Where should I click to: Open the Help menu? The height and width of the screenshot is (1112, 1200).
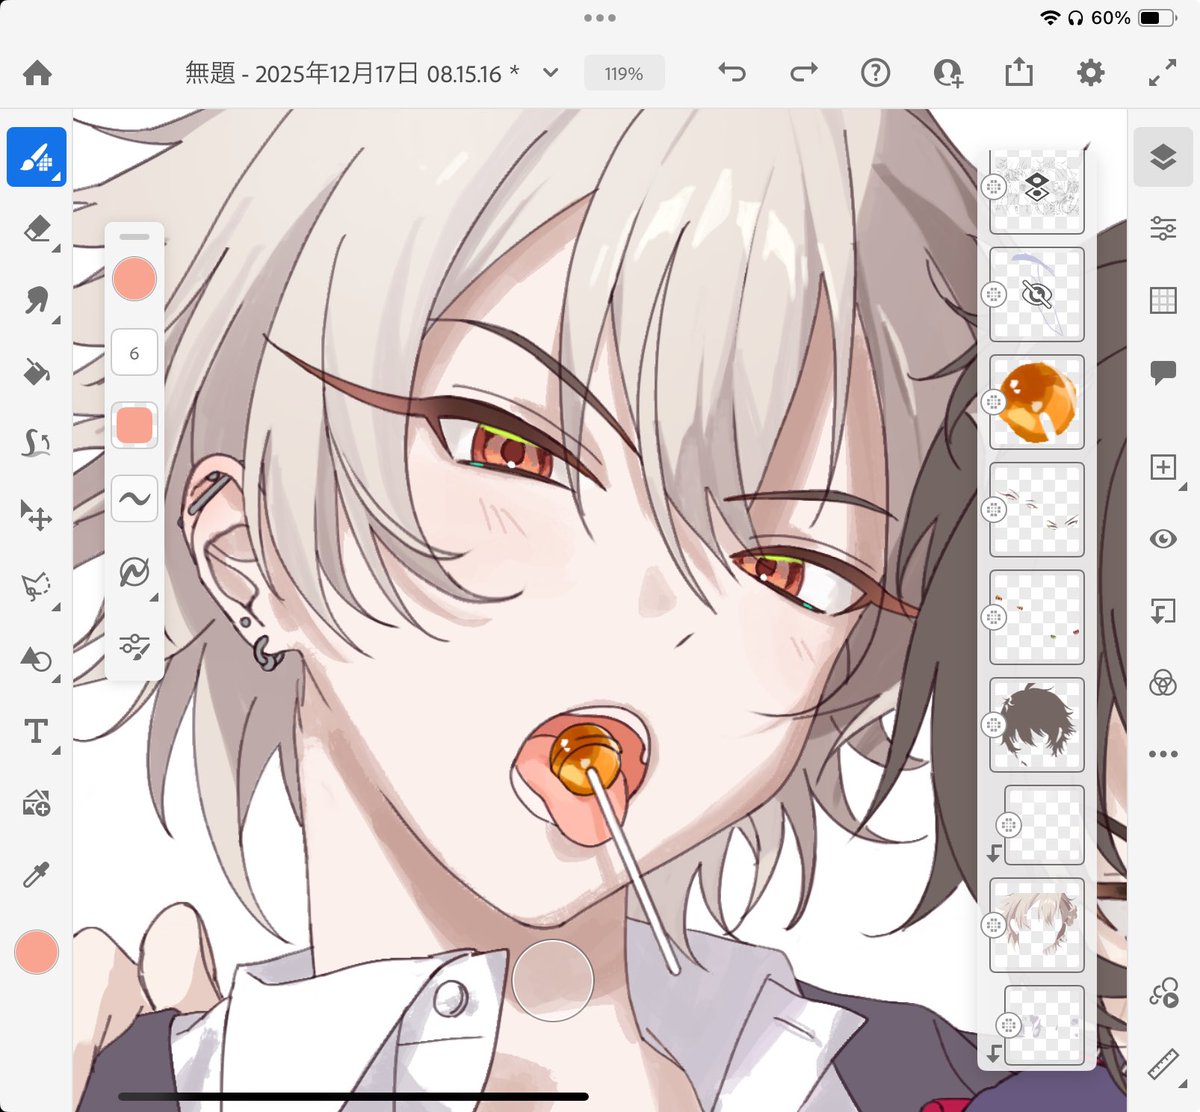875,73
